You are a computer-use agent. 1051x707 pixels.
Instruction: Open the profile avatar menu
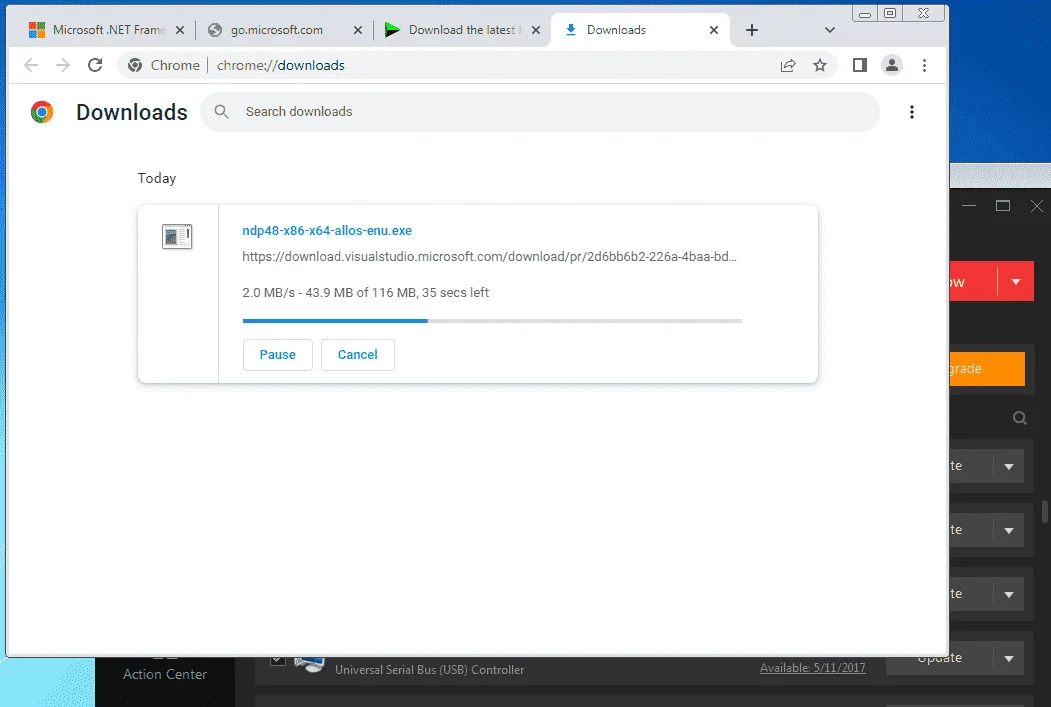(892, 65)
